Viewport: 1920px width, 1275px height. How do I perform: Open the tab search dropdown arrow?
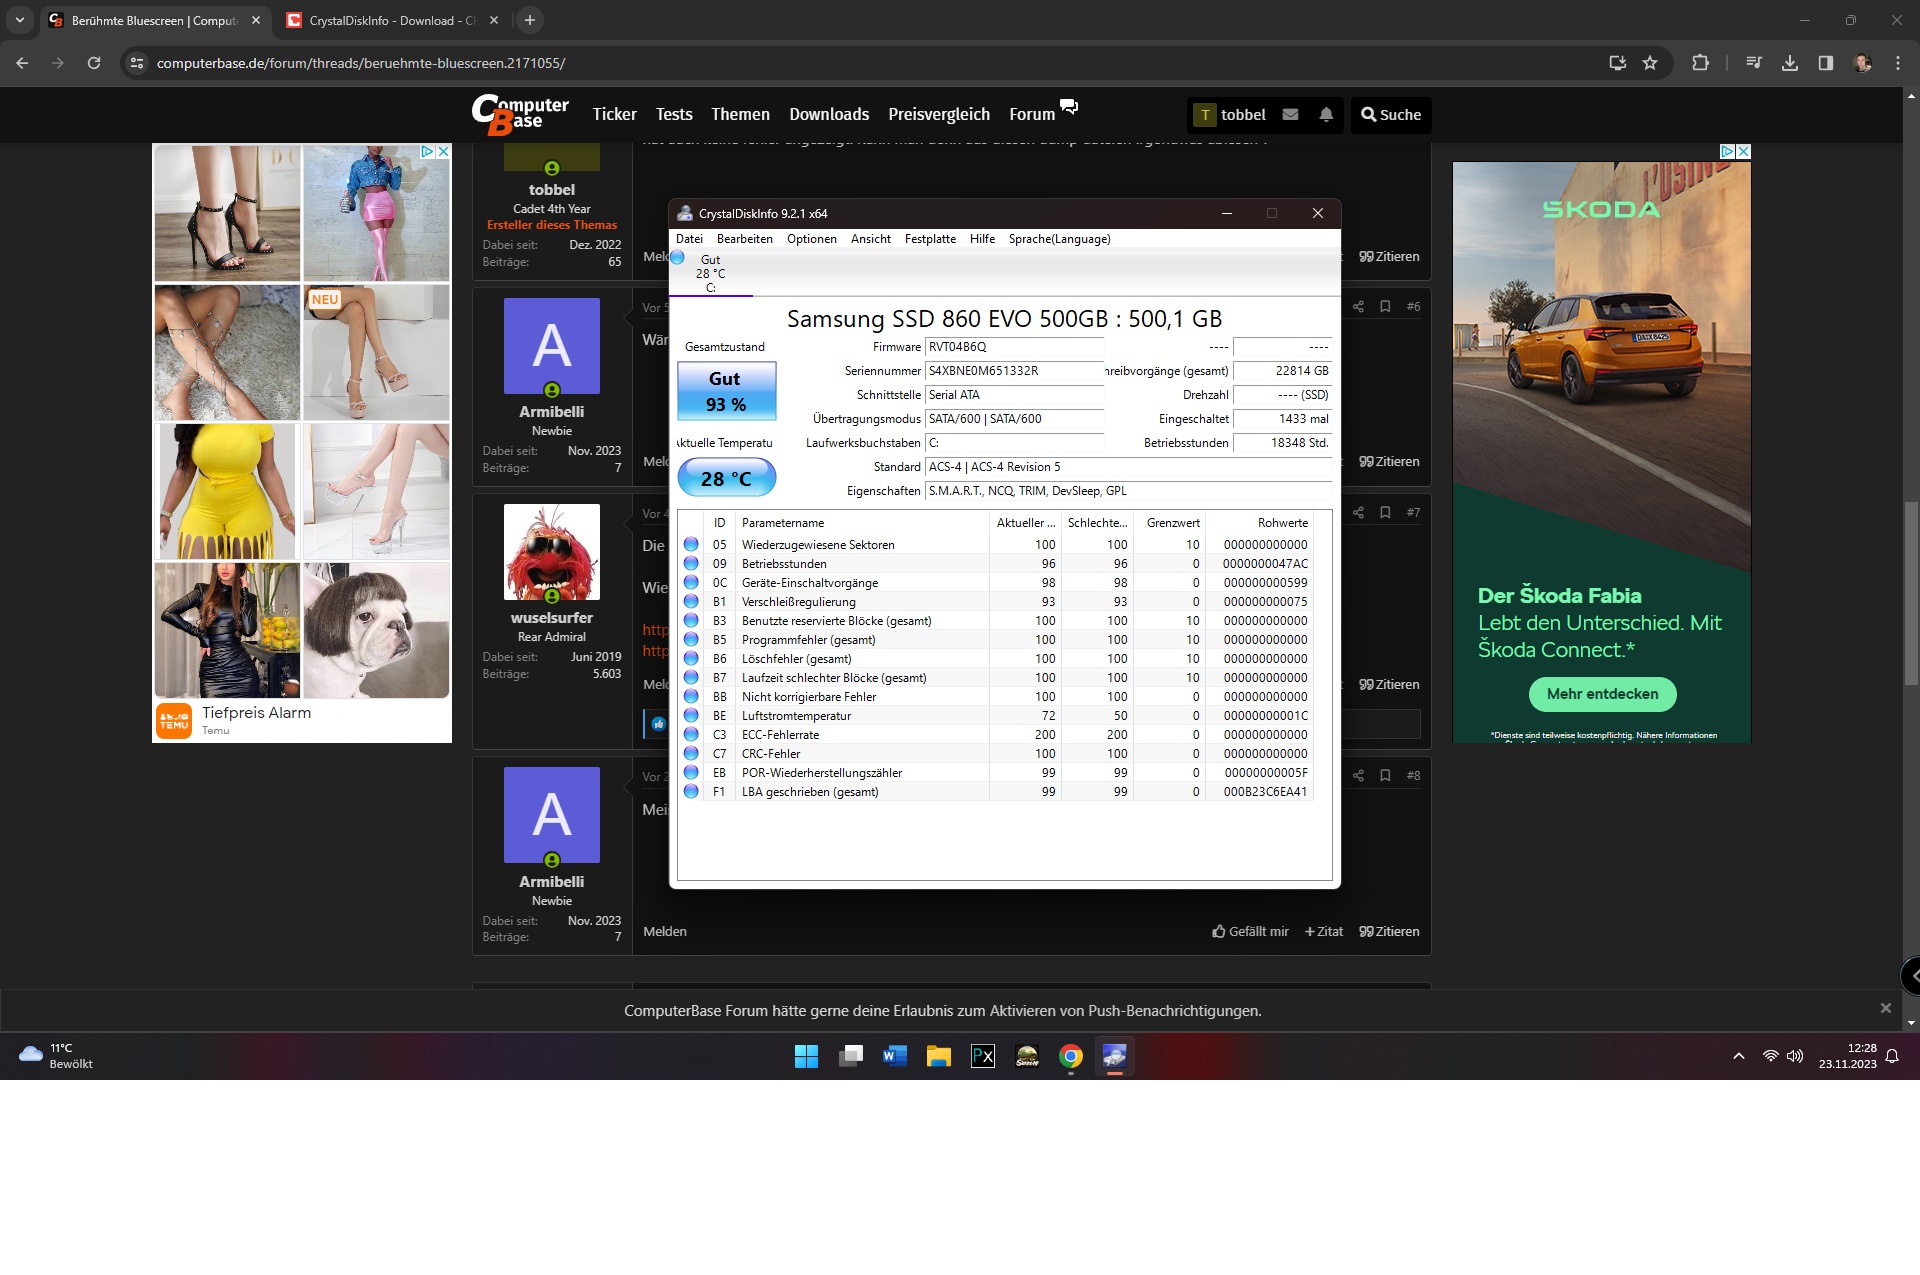click(x=19, y=20)
